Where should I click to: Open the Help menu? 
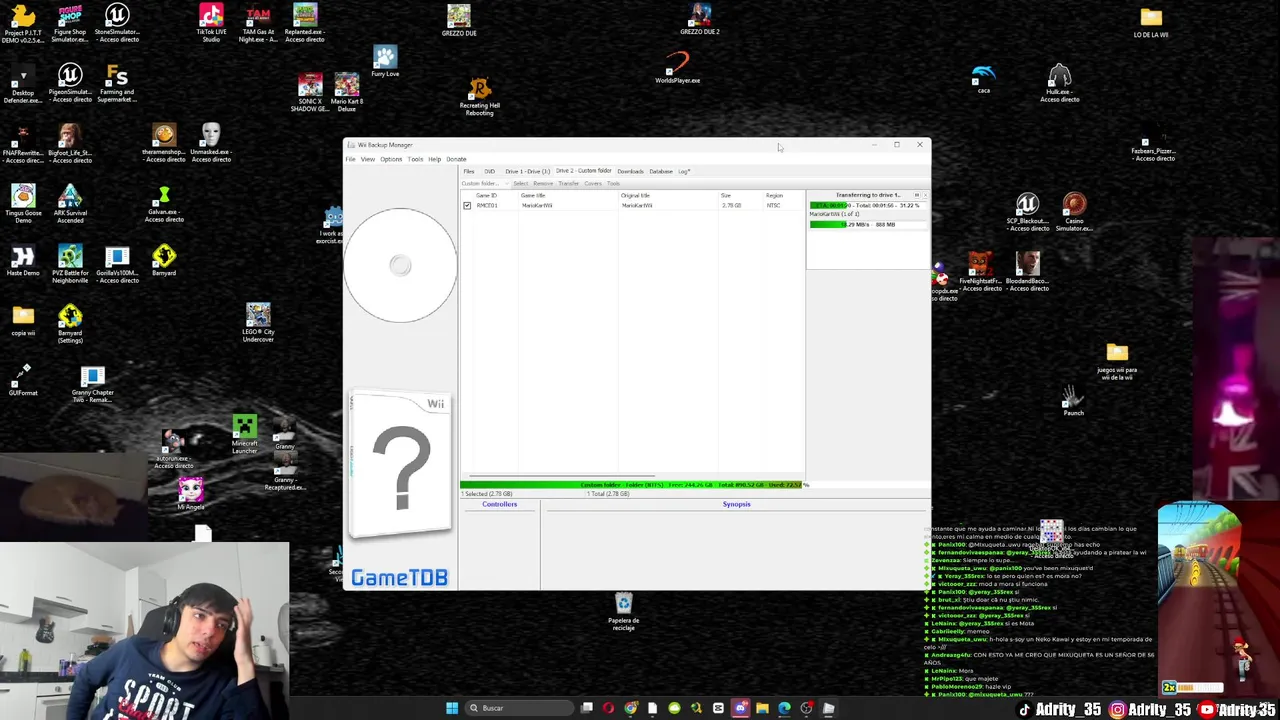(435, 159)
